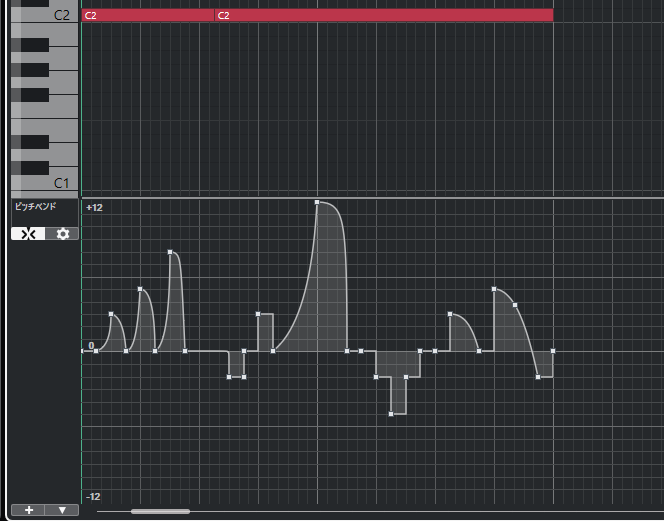The image size is (664, 521).
Task: Click the 0 center value label
Action: tap(91, 346)
